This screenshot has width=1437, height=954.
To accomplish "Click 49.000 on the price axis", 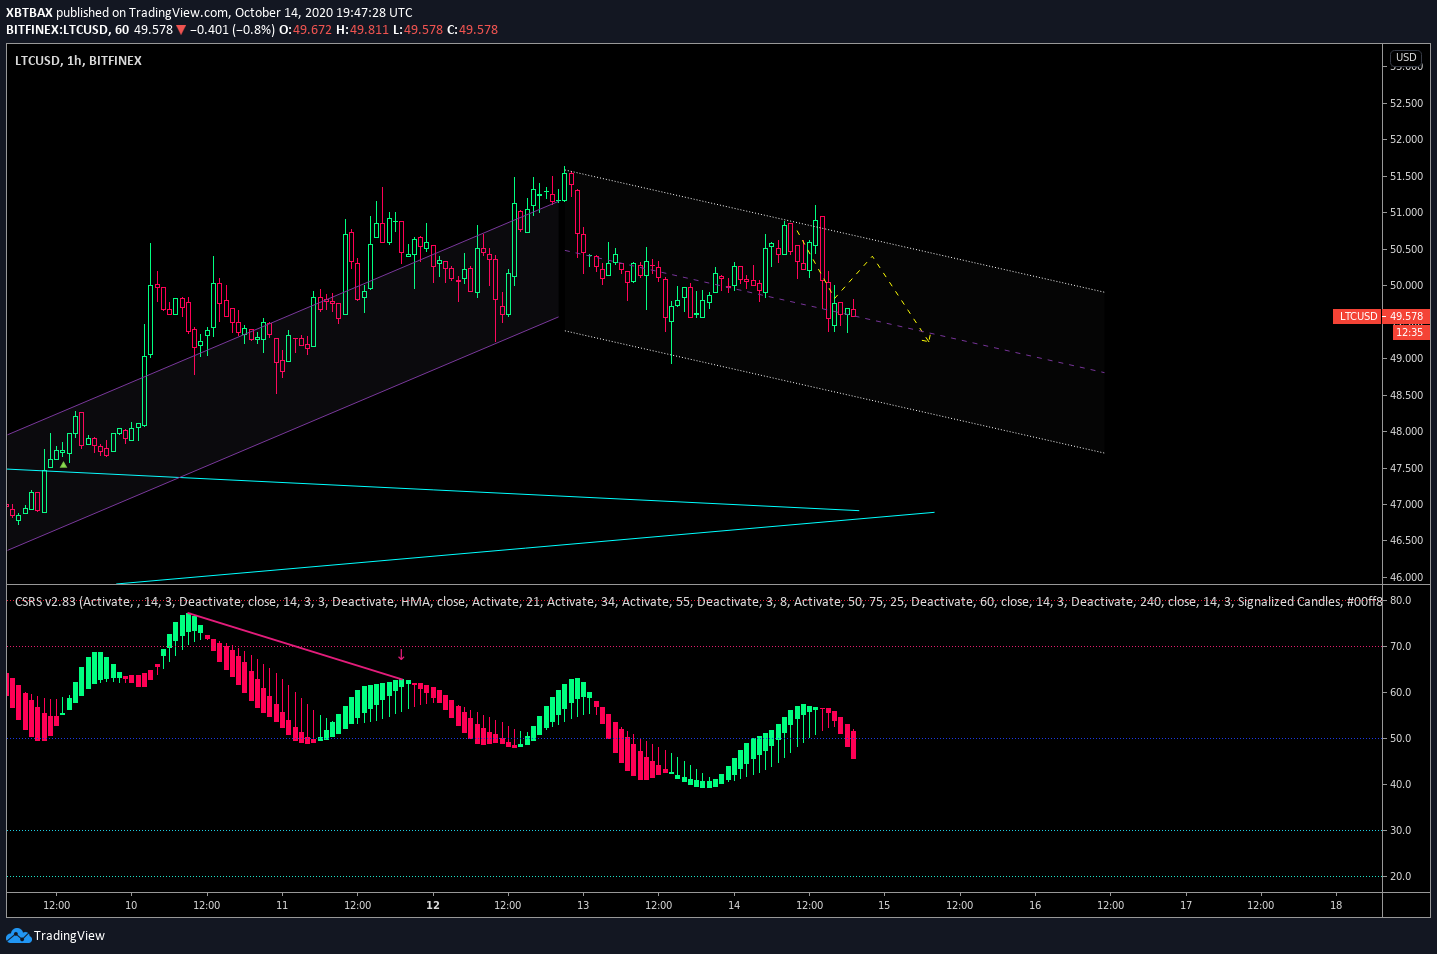I will (x=1406, y=359).
